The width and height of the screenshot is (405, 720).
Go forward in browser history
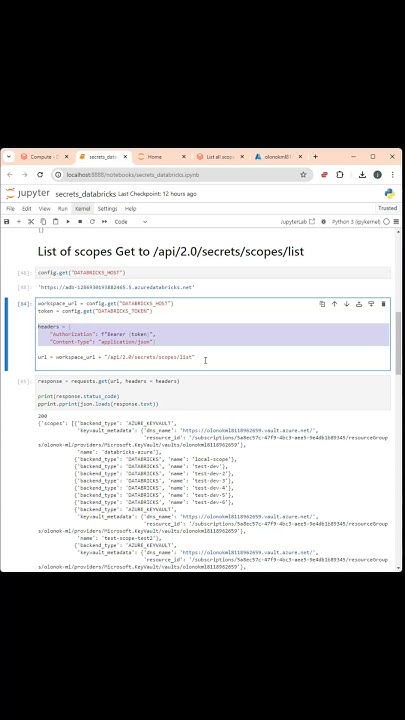[x=25, y=175]
